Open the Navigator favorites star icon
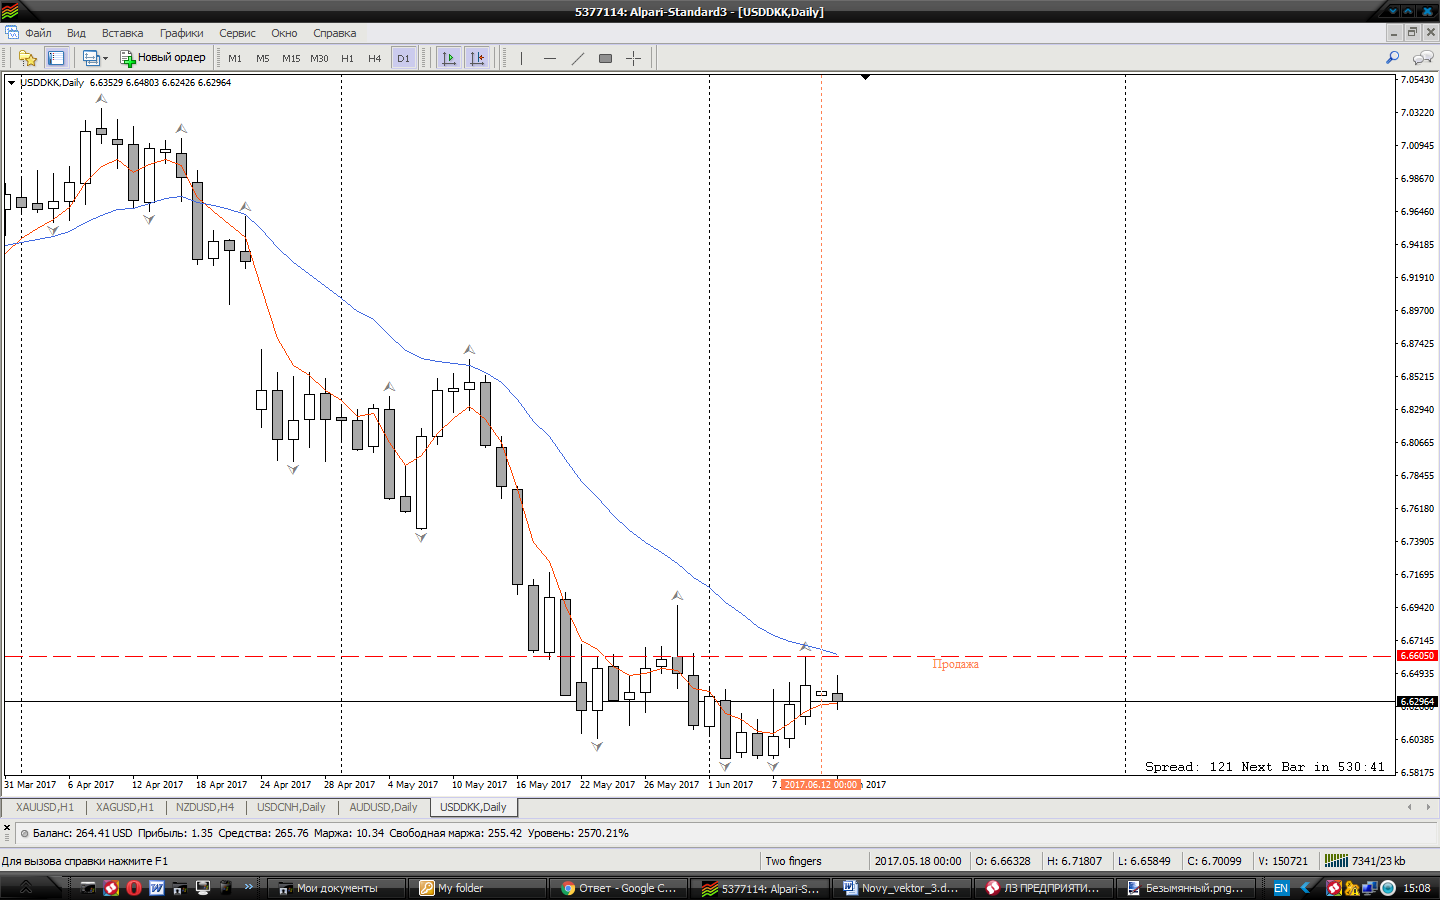Screen dimensions: 1440x900 (x=28, y=58)
